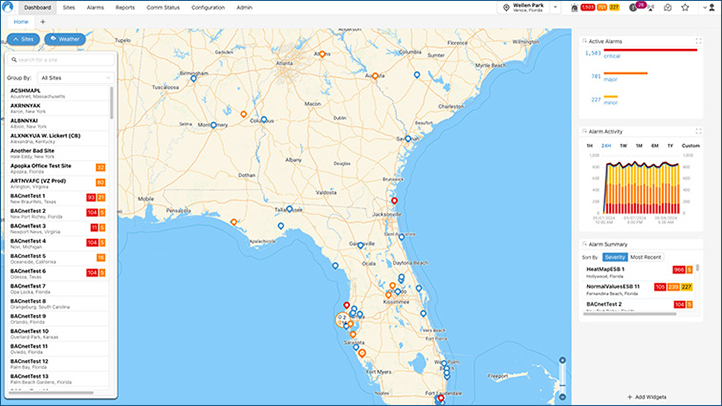Click the Alarm Summary horizontal scrollbar
Viewport: 722px width, 406px height.
click(x=629, y=313)
